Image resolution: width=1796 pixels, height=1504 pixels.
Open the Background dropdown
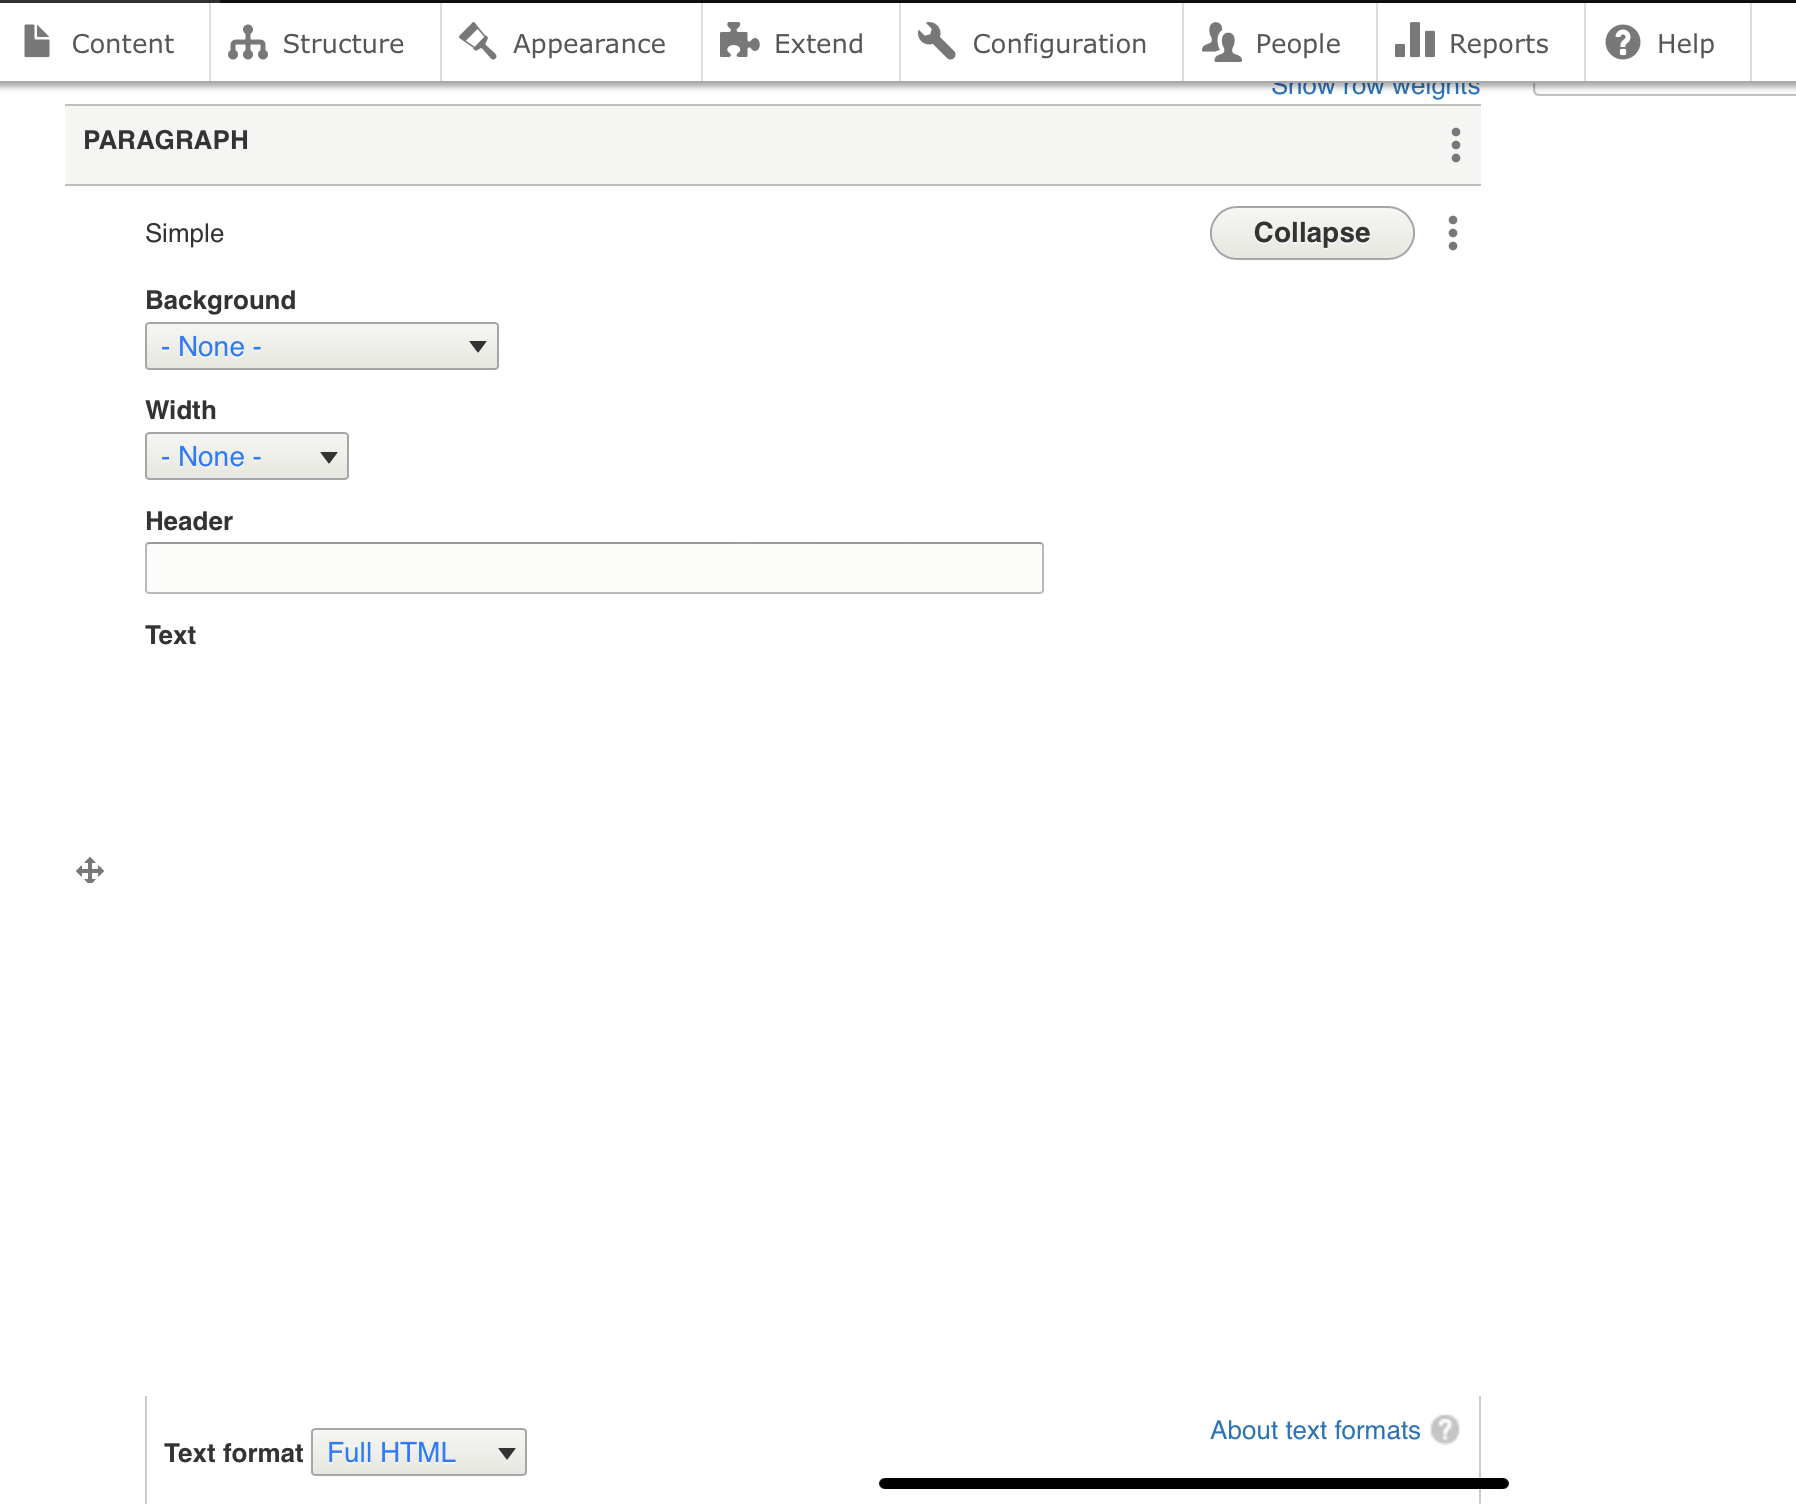321,346
